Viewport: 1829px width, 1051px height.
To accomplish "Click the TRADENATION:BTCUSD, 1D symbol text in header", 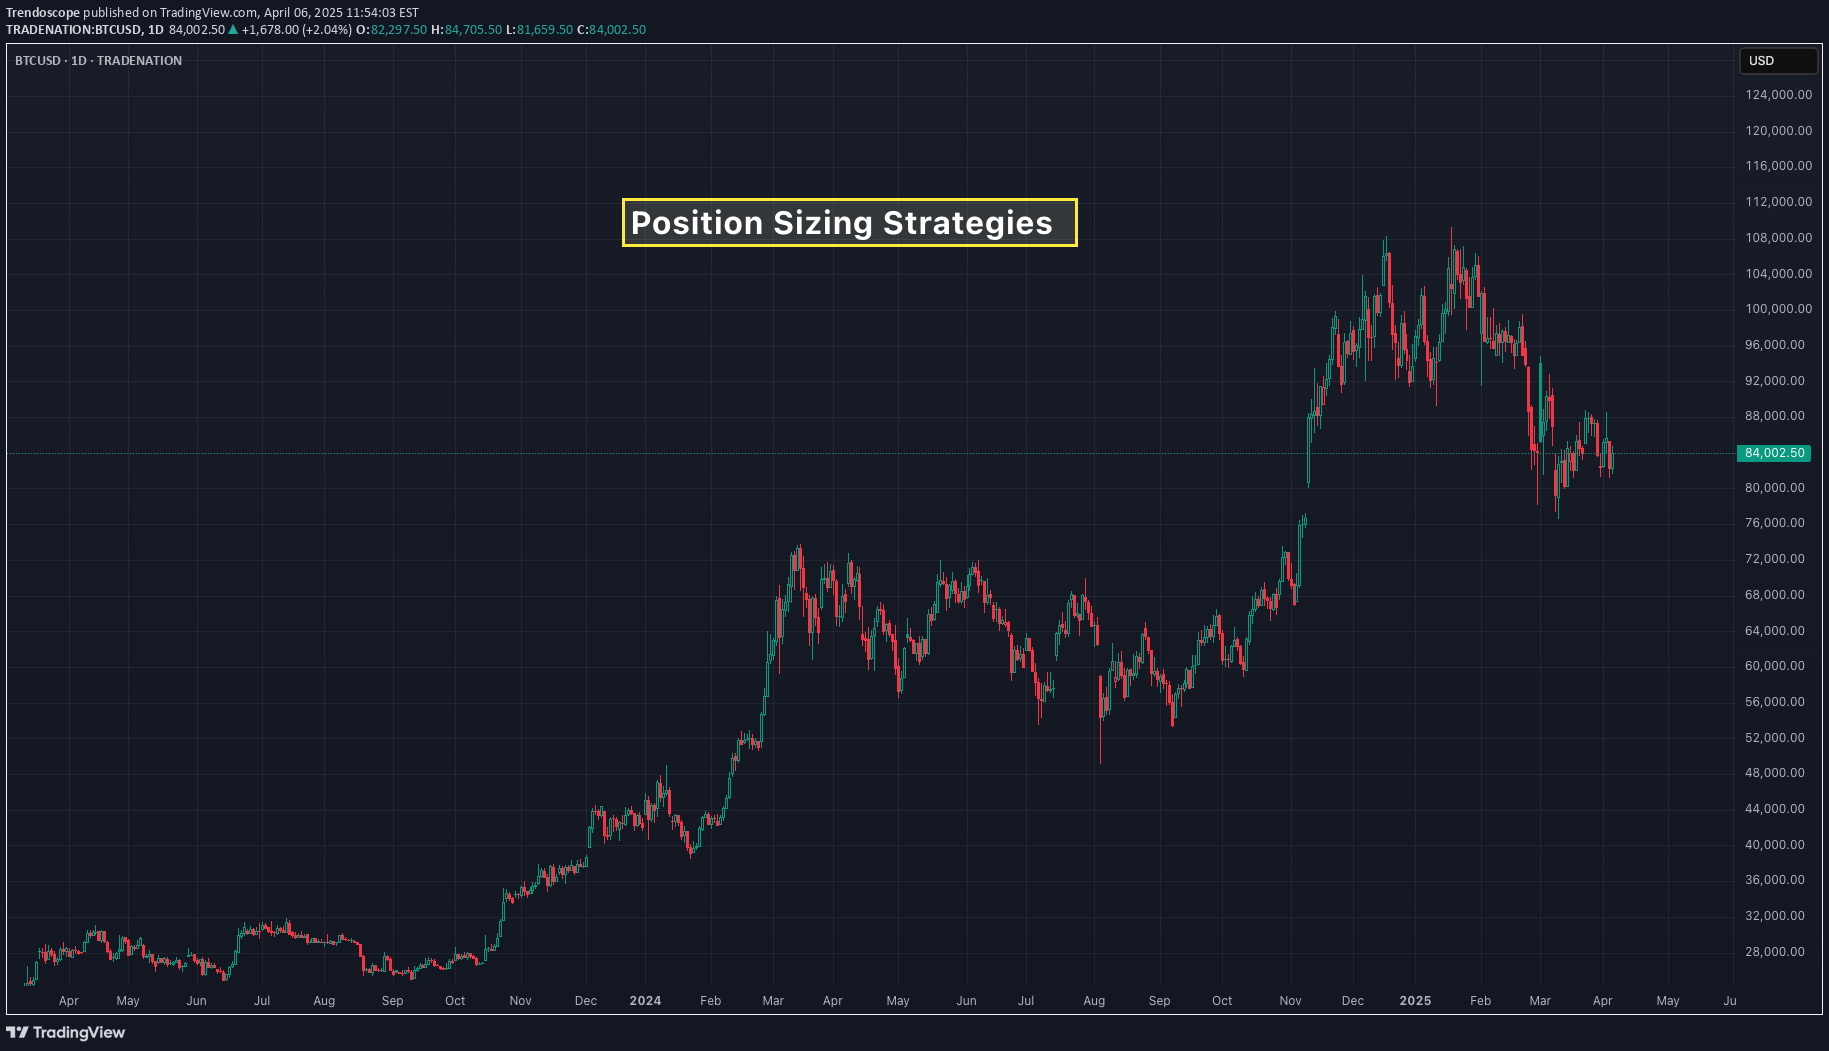I will pyautogui.click(x=85, y=30).
